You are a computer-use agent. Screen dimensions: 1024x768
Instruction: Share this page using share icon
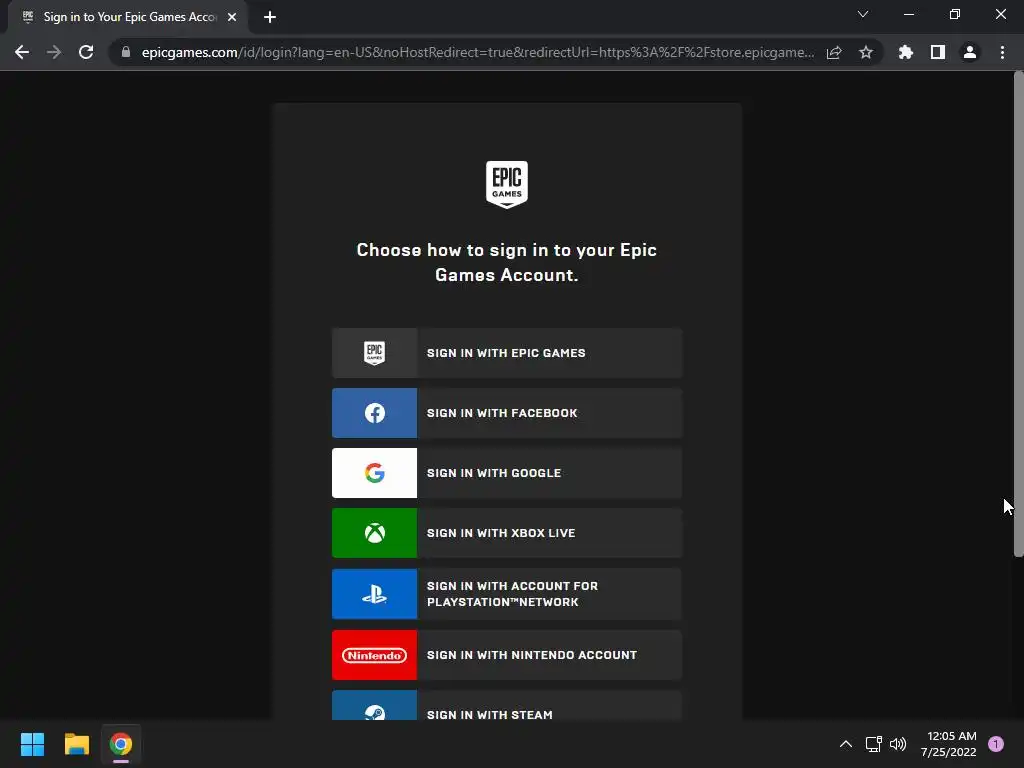tap(834, 52)
